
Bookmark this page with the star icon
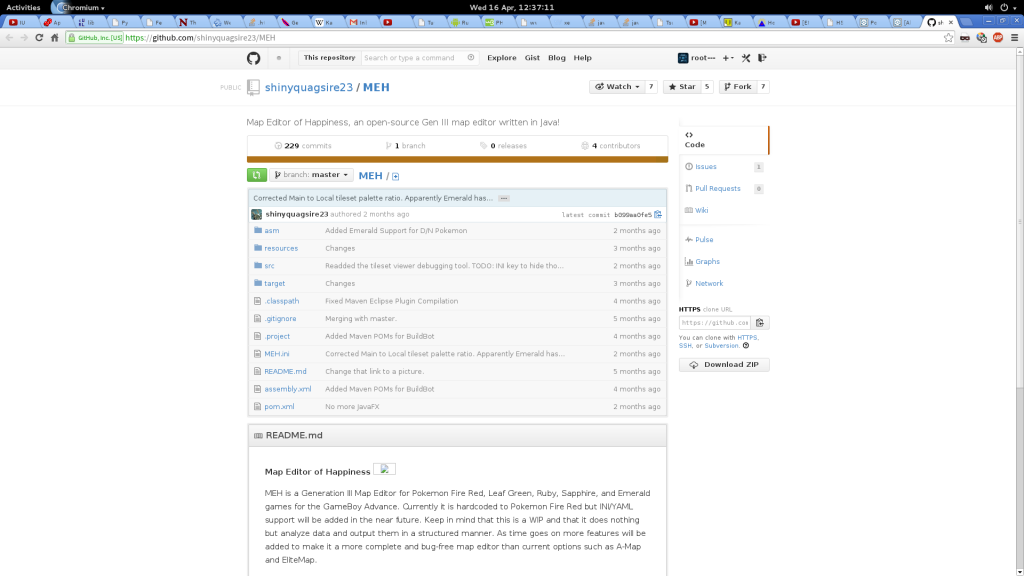948,37
